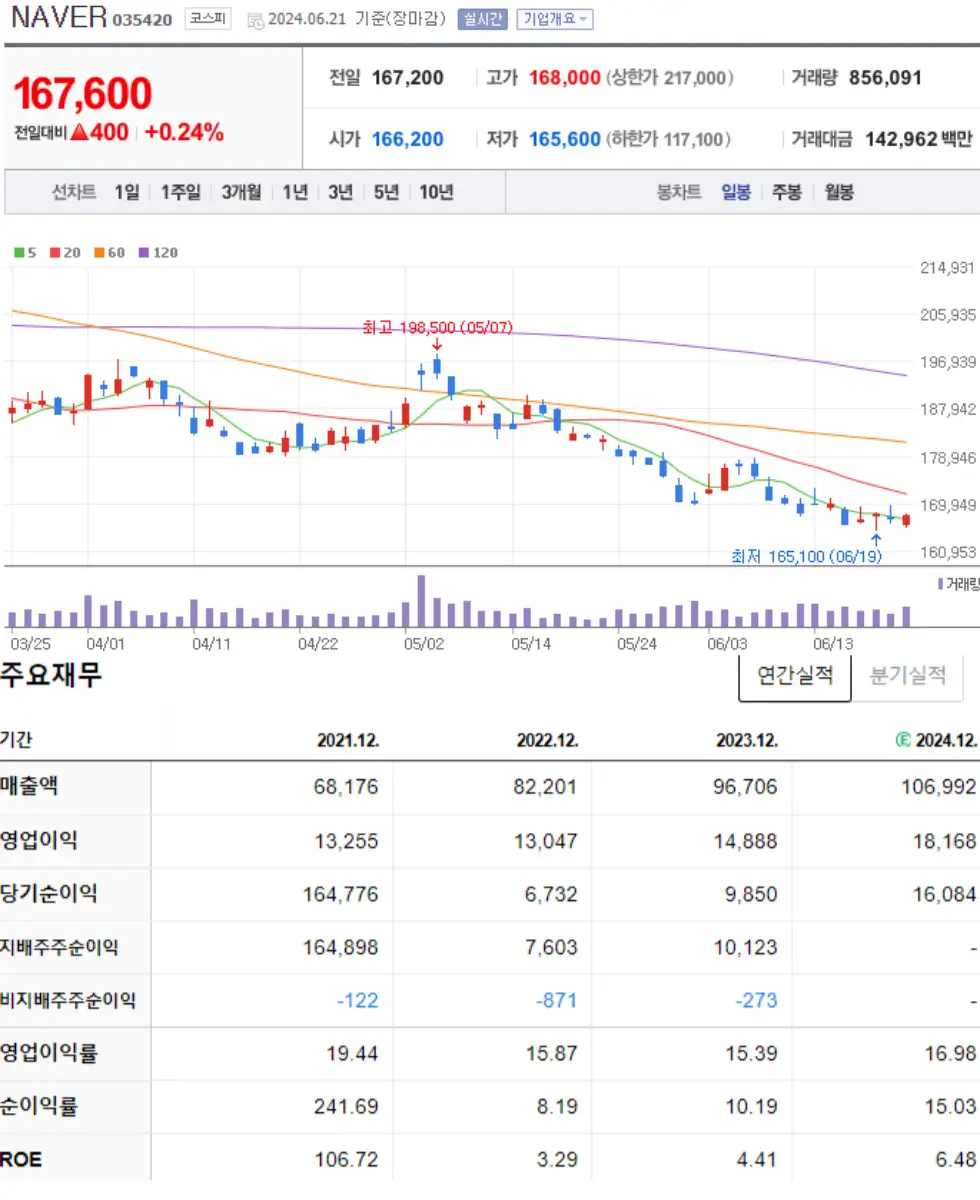Click the 전일 value 167,200
This screenshot has height=1200, width=980.
tap(408, 77)
